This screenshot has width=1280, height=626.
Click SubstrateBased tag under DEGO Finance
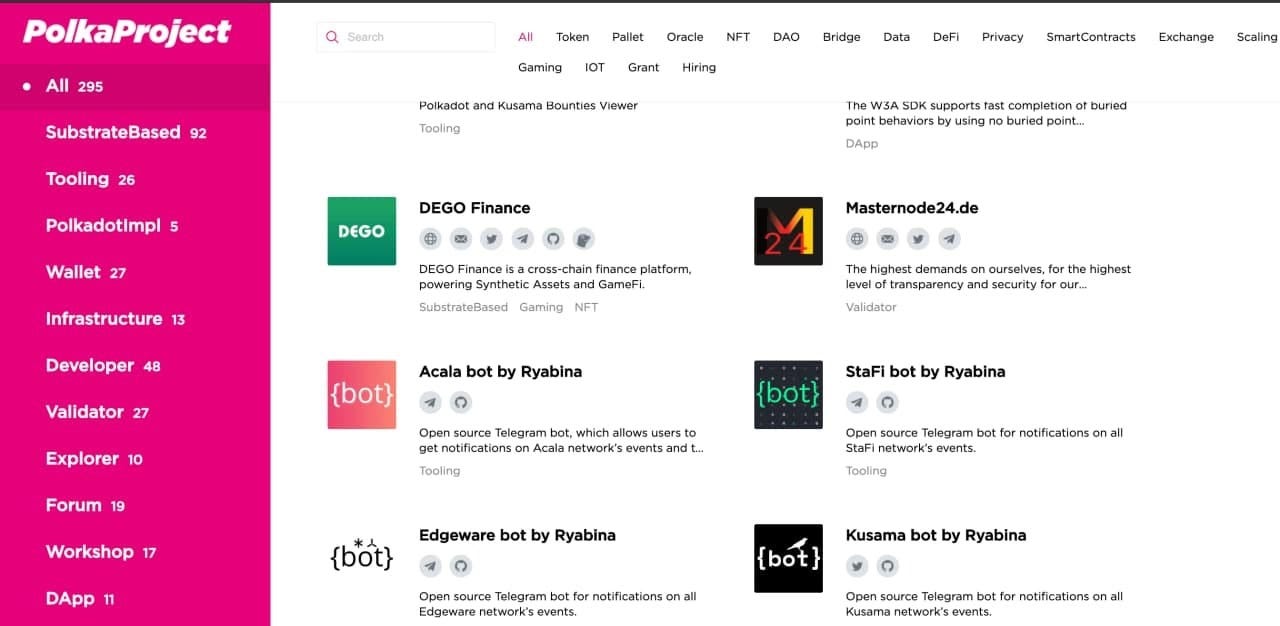tap(463, 307)
